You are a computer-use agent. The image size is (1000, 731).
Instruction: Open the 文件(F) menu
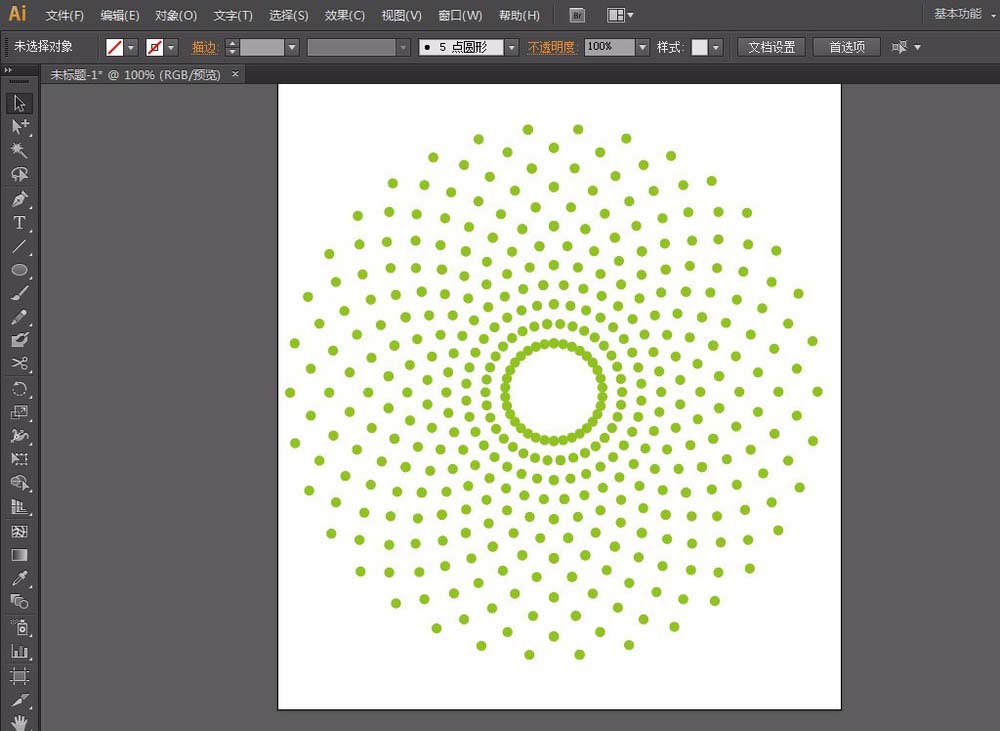64,15
